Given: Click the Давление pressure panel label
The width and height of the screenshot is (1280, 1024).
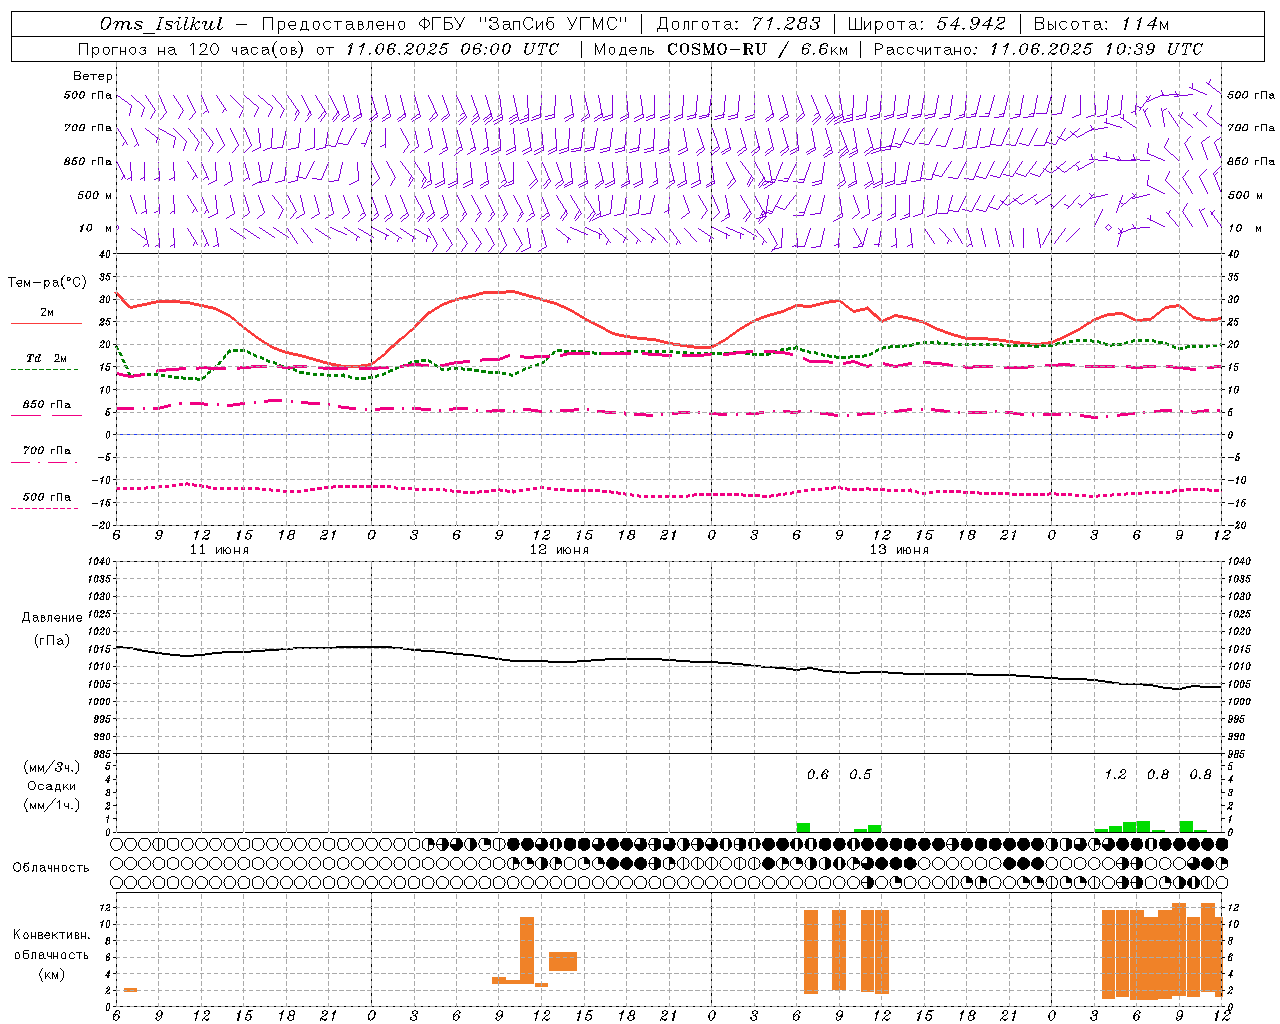Looking at the screenshot, I should pyautogui.click(x=52, y=618).
